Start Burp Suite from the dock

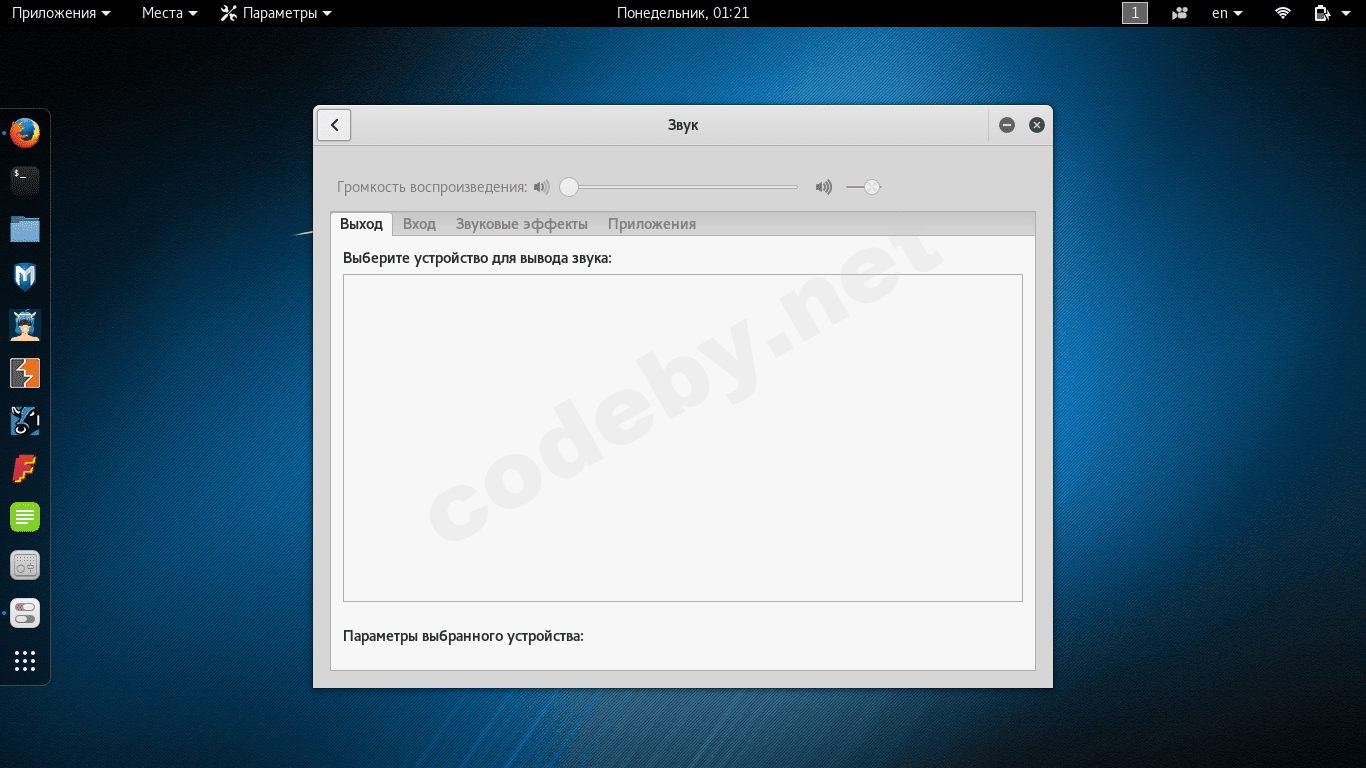click(25, 373)
